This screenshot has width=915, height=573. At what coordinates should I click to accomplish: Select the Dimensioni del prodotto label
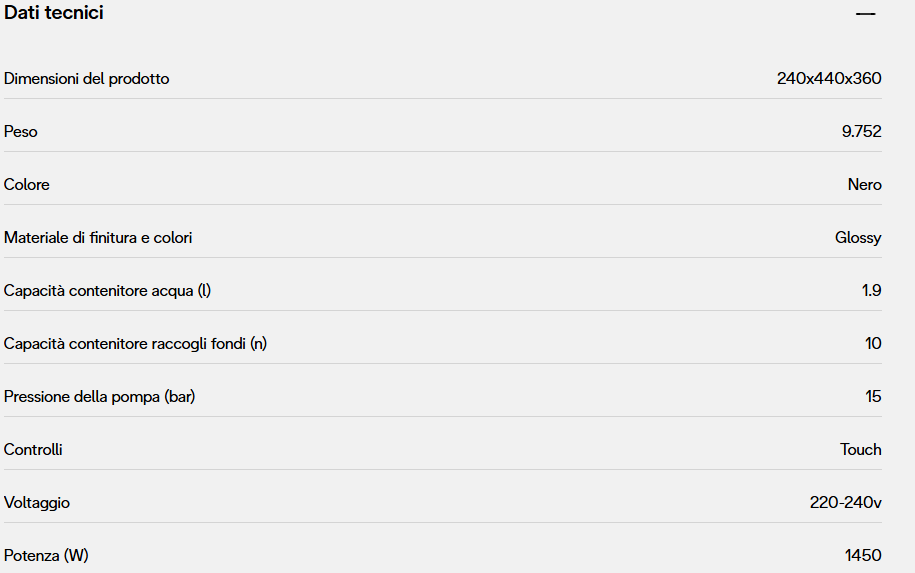[87, 78]
